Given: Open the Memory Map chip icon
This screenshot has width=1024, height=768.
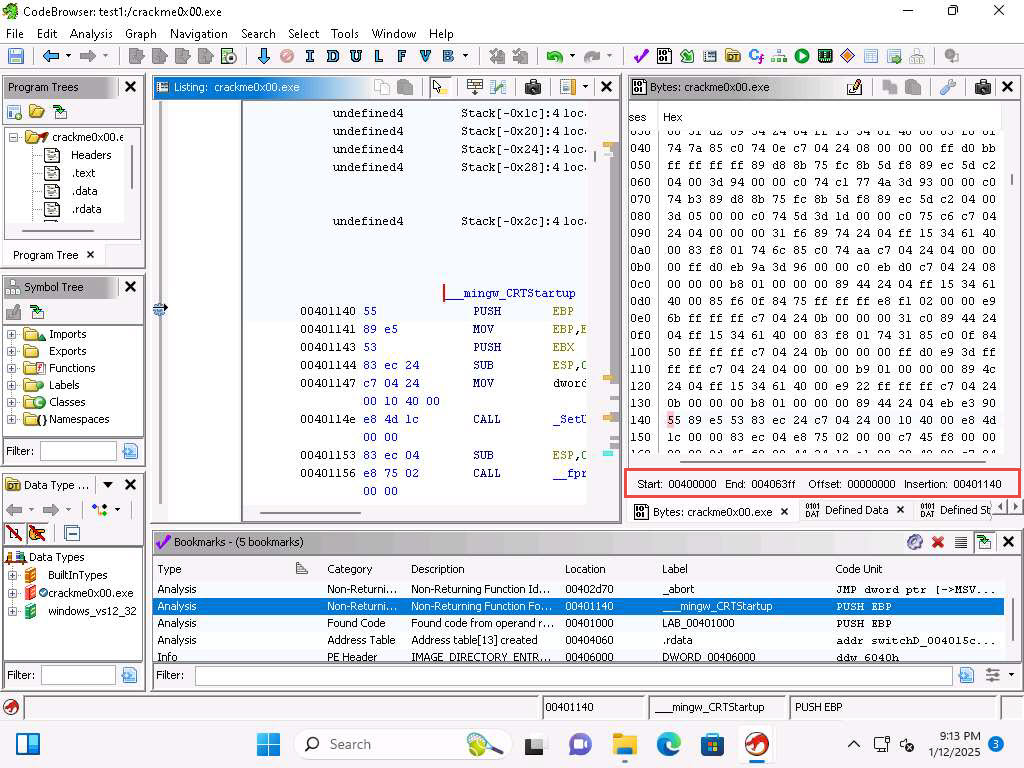Looking at the screenshot, I should click(825, 56).
